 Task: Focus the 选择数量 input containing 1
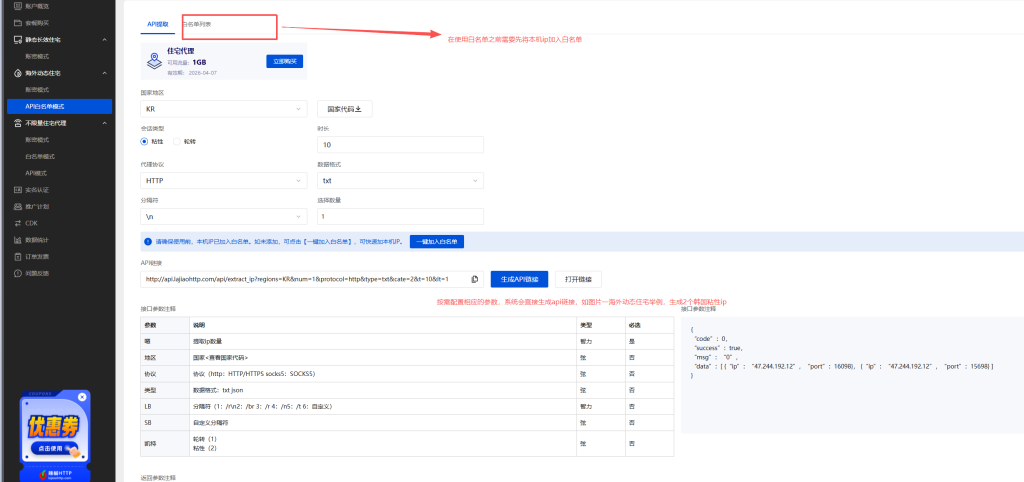[400, 216]
